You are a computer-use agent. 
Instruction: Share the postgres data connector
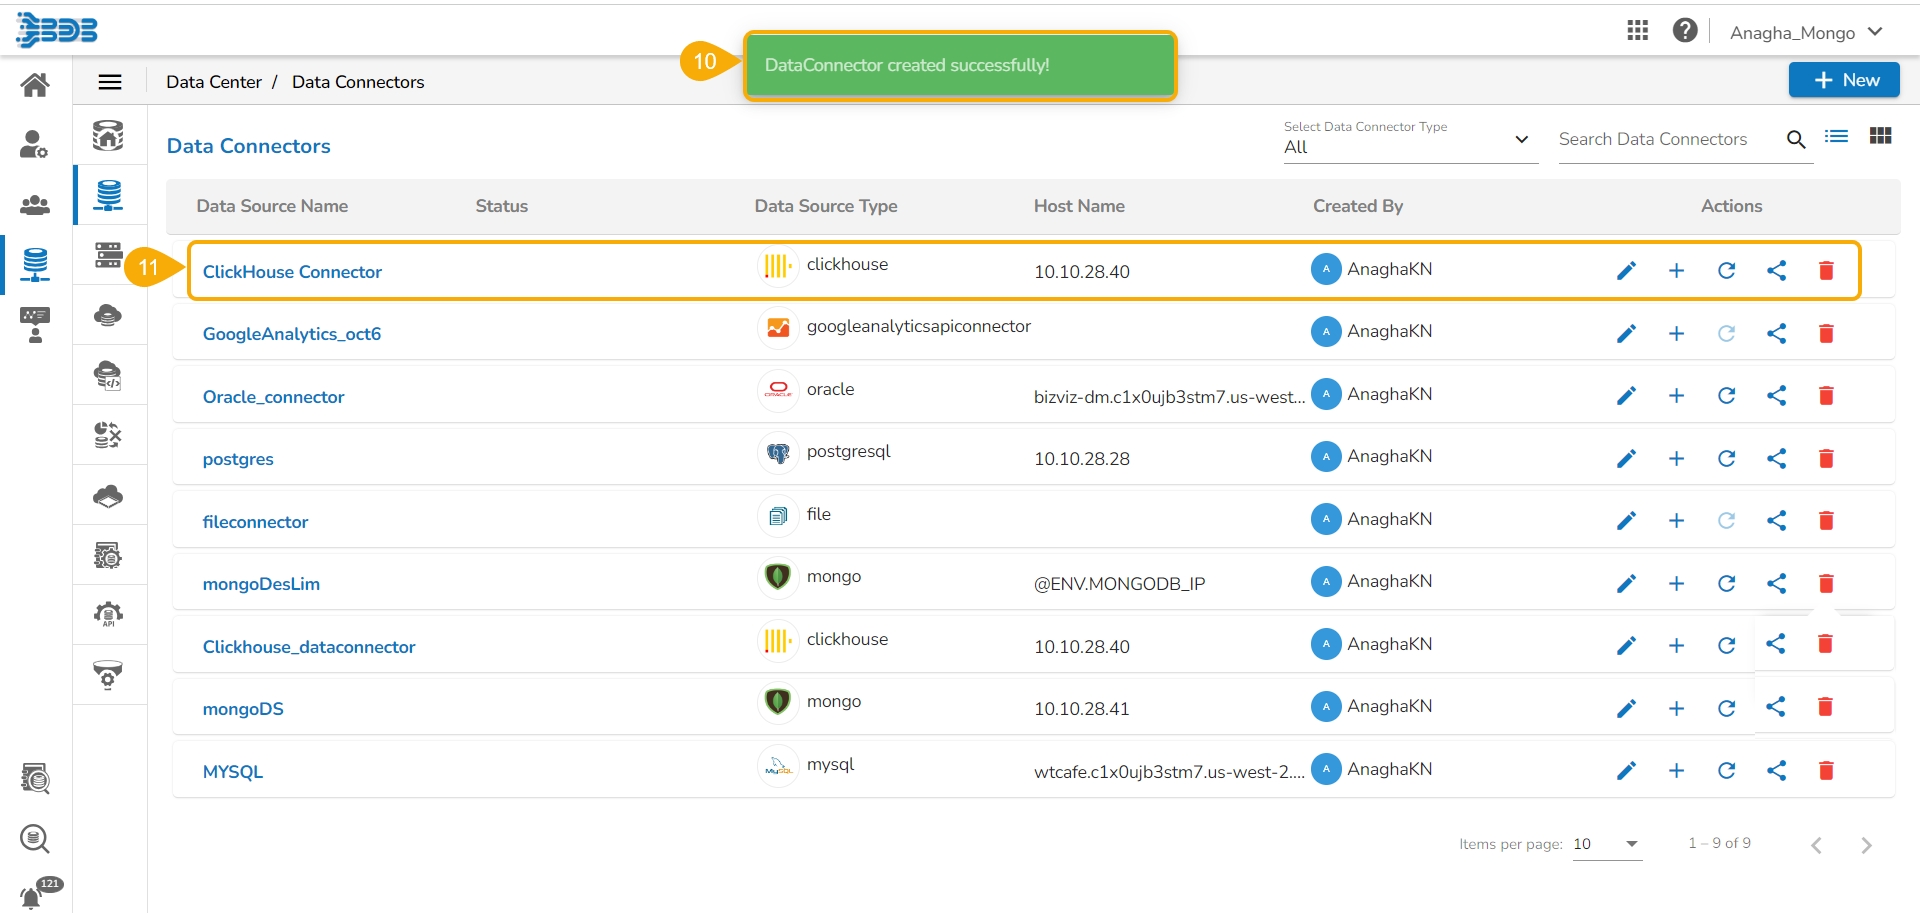point(1776,459)
